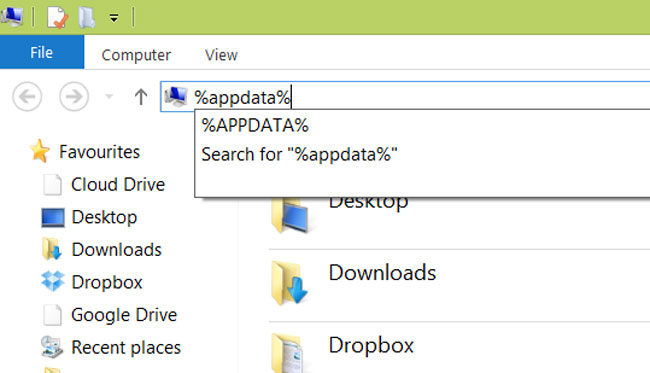Image resolution: width=650 pixels, height=373 pixels.
Task: Open Downloads in the sidebar
Action: point(116,249)
